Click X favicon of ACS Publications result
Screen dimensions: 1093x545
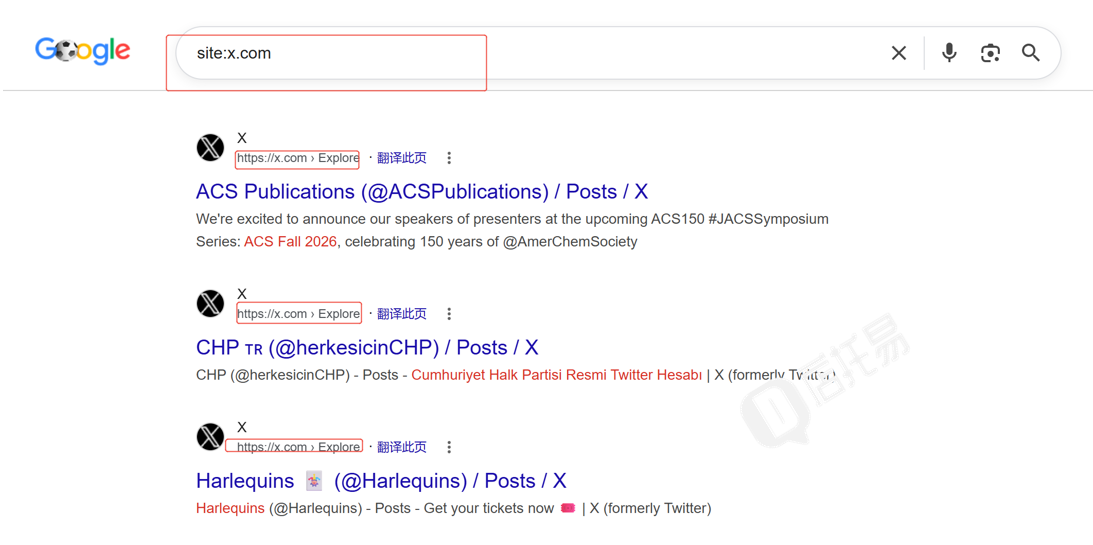pyautogui.click(x=210, y=148)
